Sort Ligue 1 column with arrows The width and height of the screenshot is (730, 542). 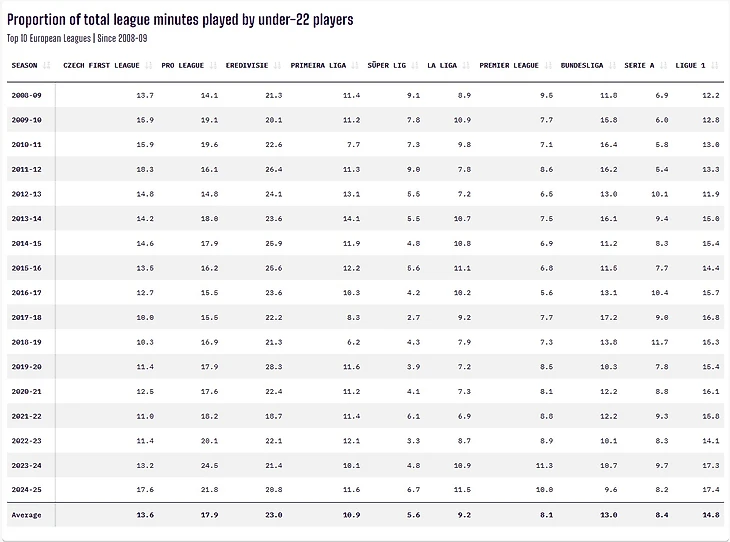pos(715,66)
